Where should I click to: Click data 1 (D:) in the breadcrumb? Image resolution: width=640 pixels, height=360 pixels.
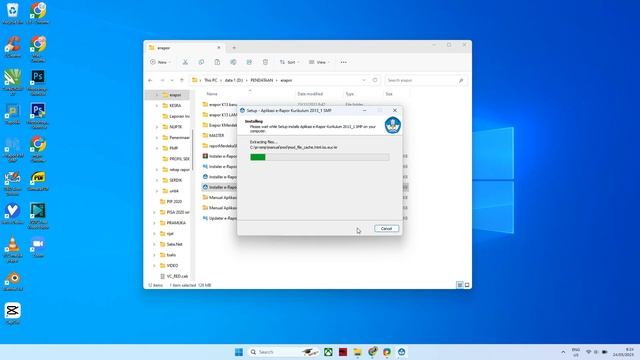tap(233, 80)
